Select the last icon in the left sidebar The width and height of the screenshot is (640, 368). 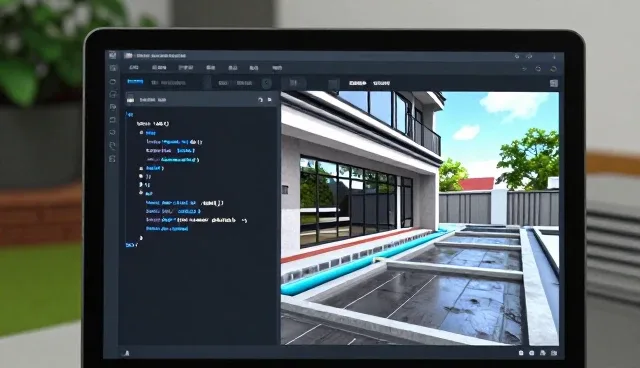pos(113,159)
